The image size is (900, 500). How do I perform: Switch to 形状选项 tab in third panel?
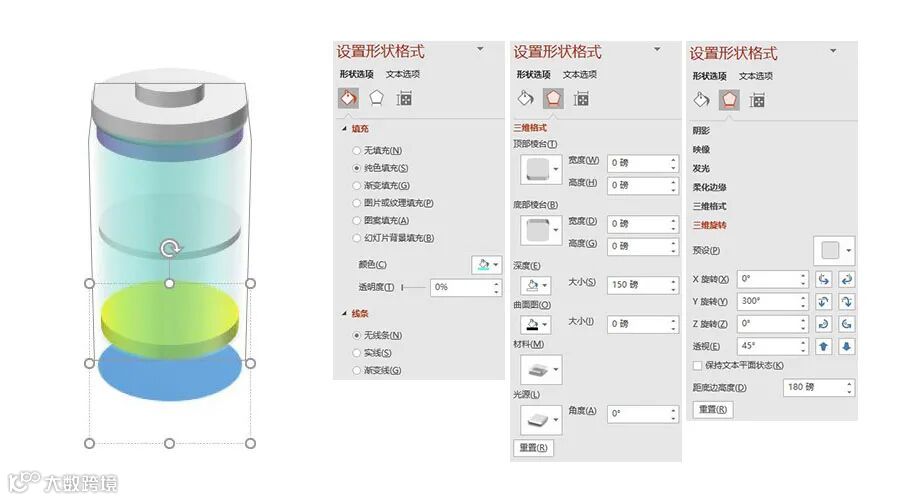pyautogui.click(x=709, y=76)
